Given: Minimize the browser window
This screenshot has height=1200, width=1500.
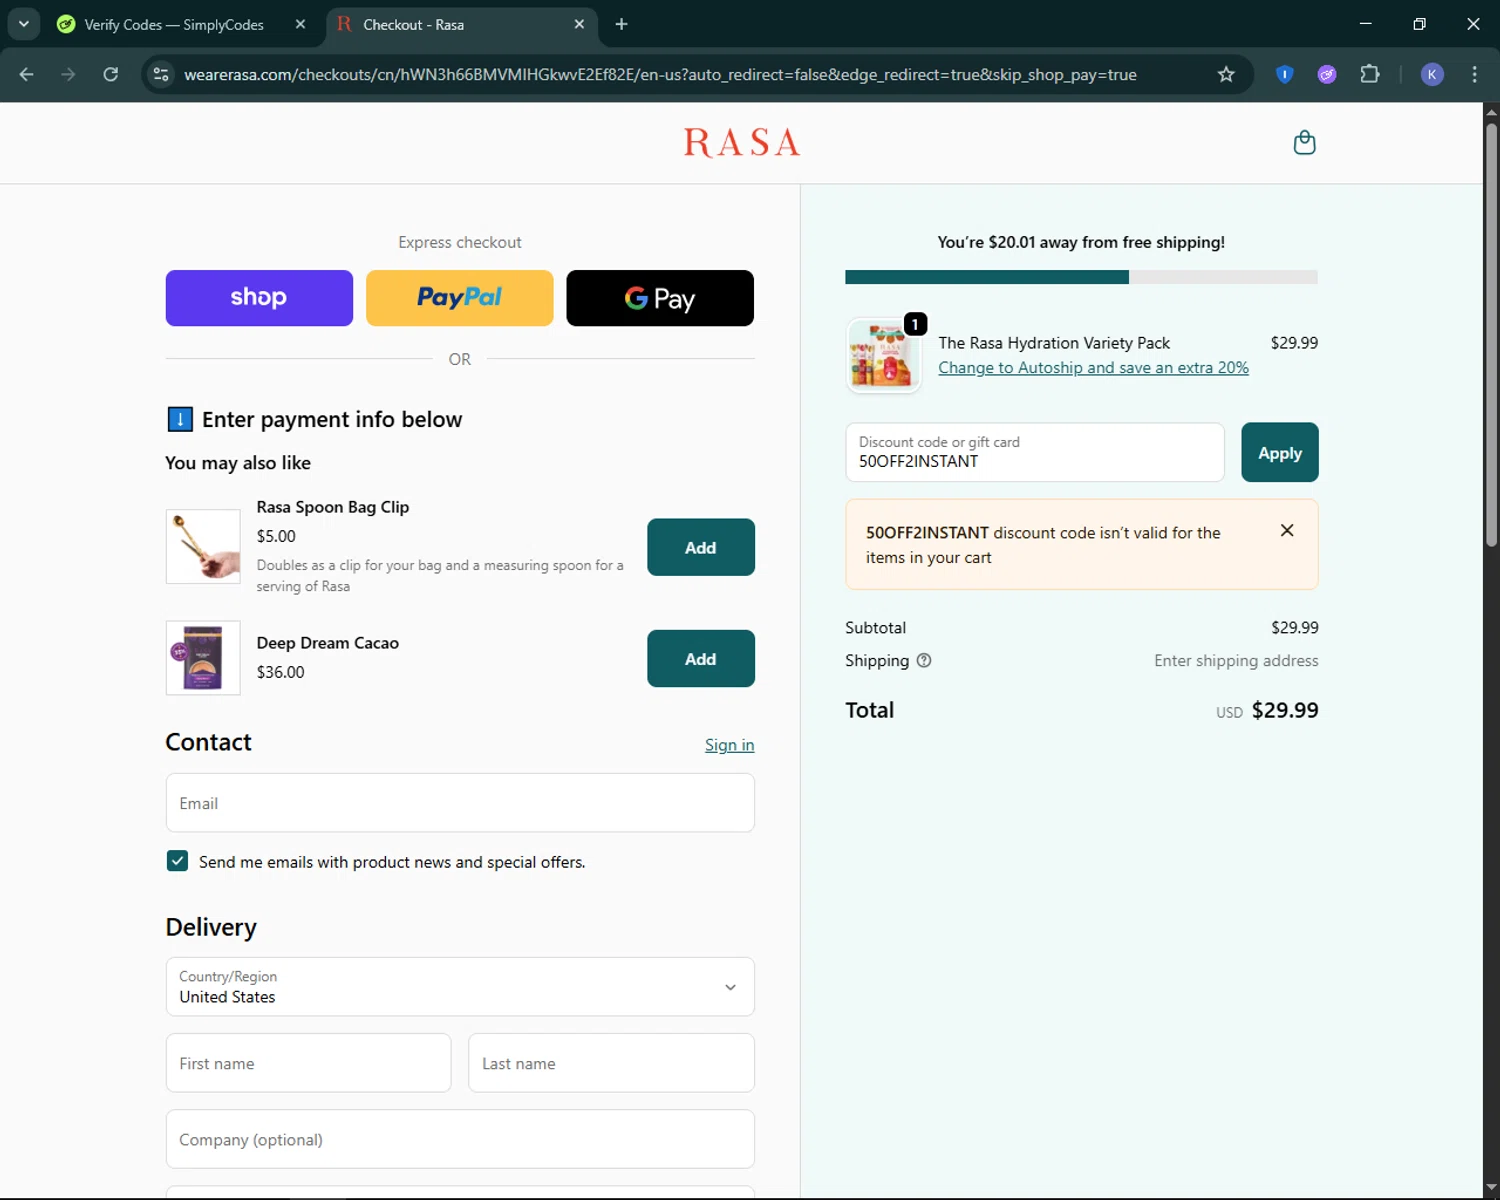Looking at the screenshot, I should [x=1366, y=24].
